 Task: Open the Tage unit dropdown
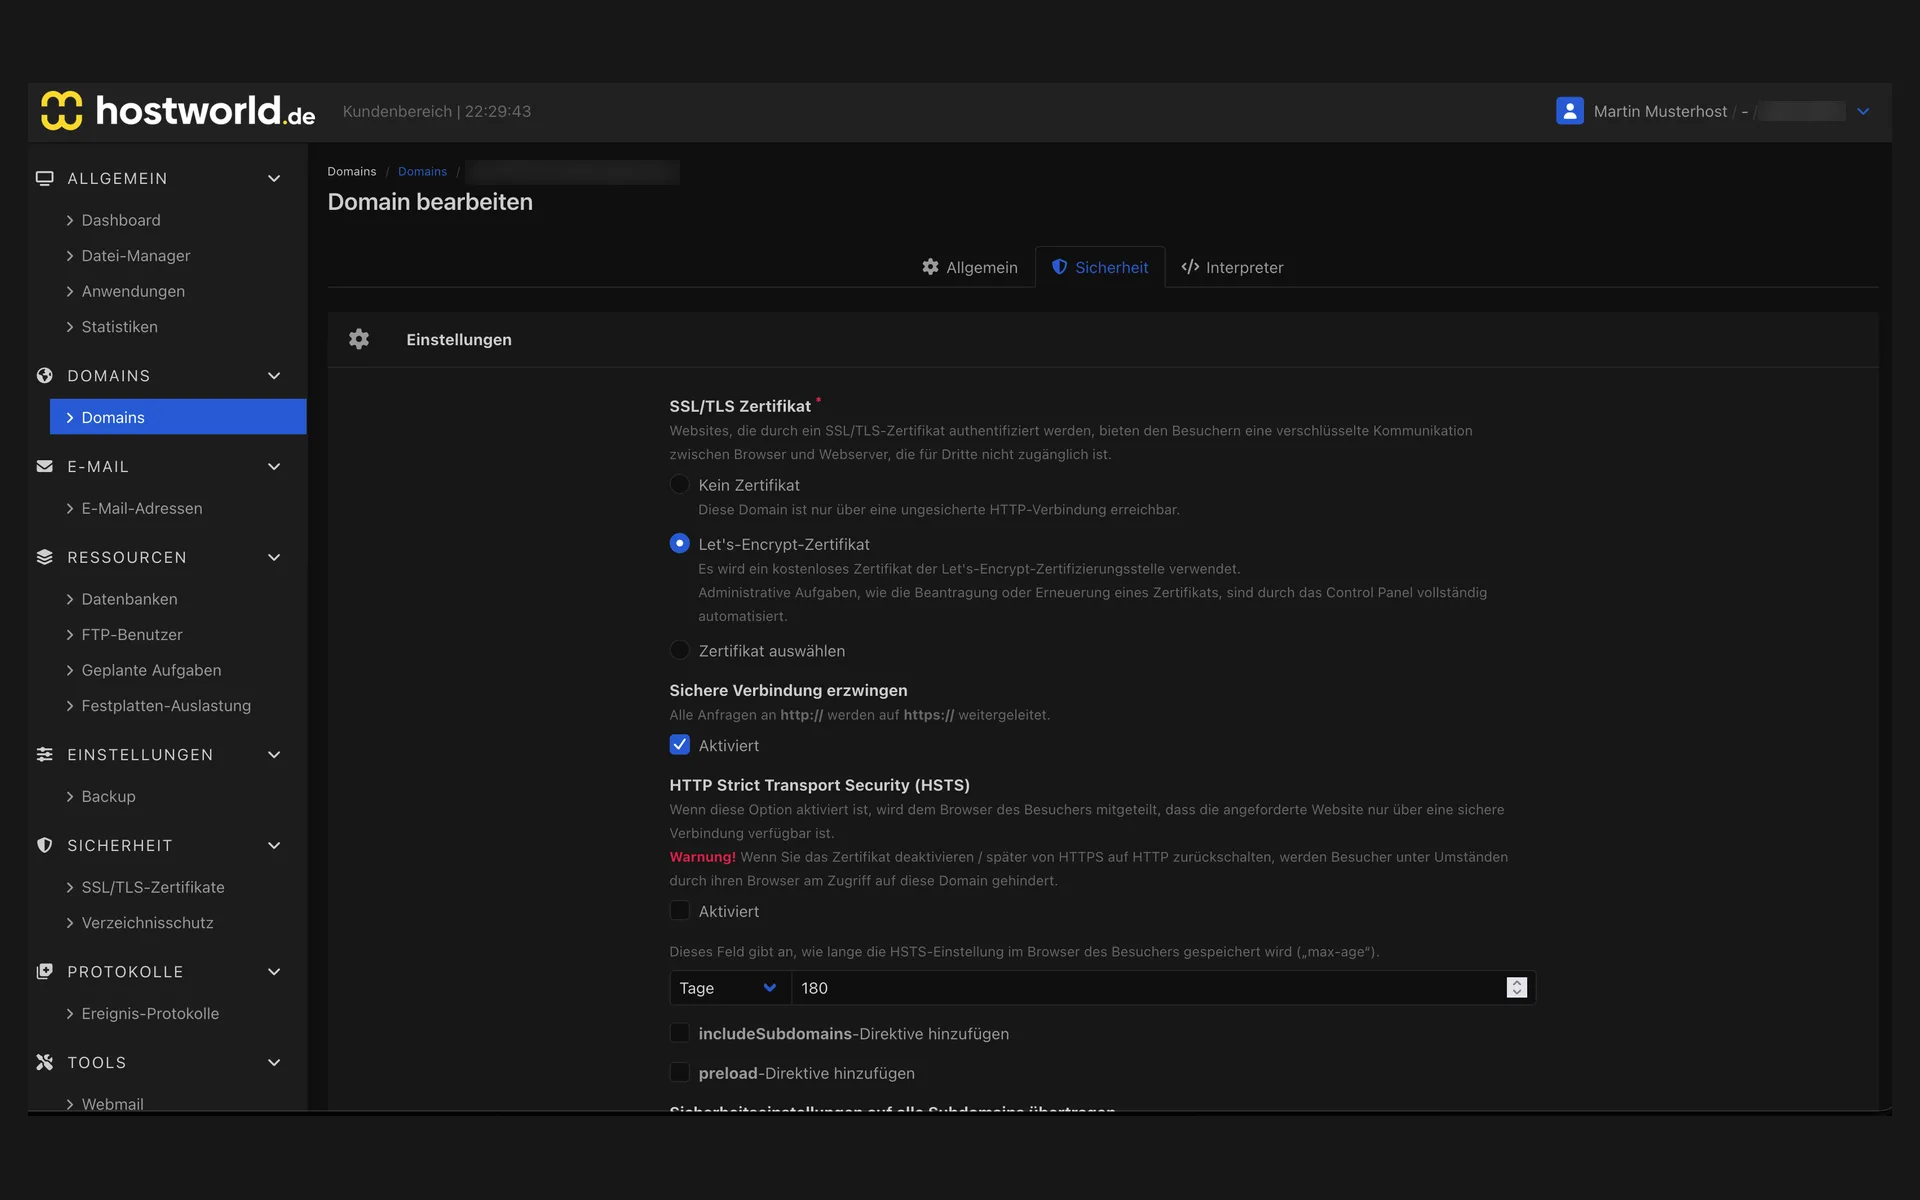pyautogui.click(x=729, y=988)
